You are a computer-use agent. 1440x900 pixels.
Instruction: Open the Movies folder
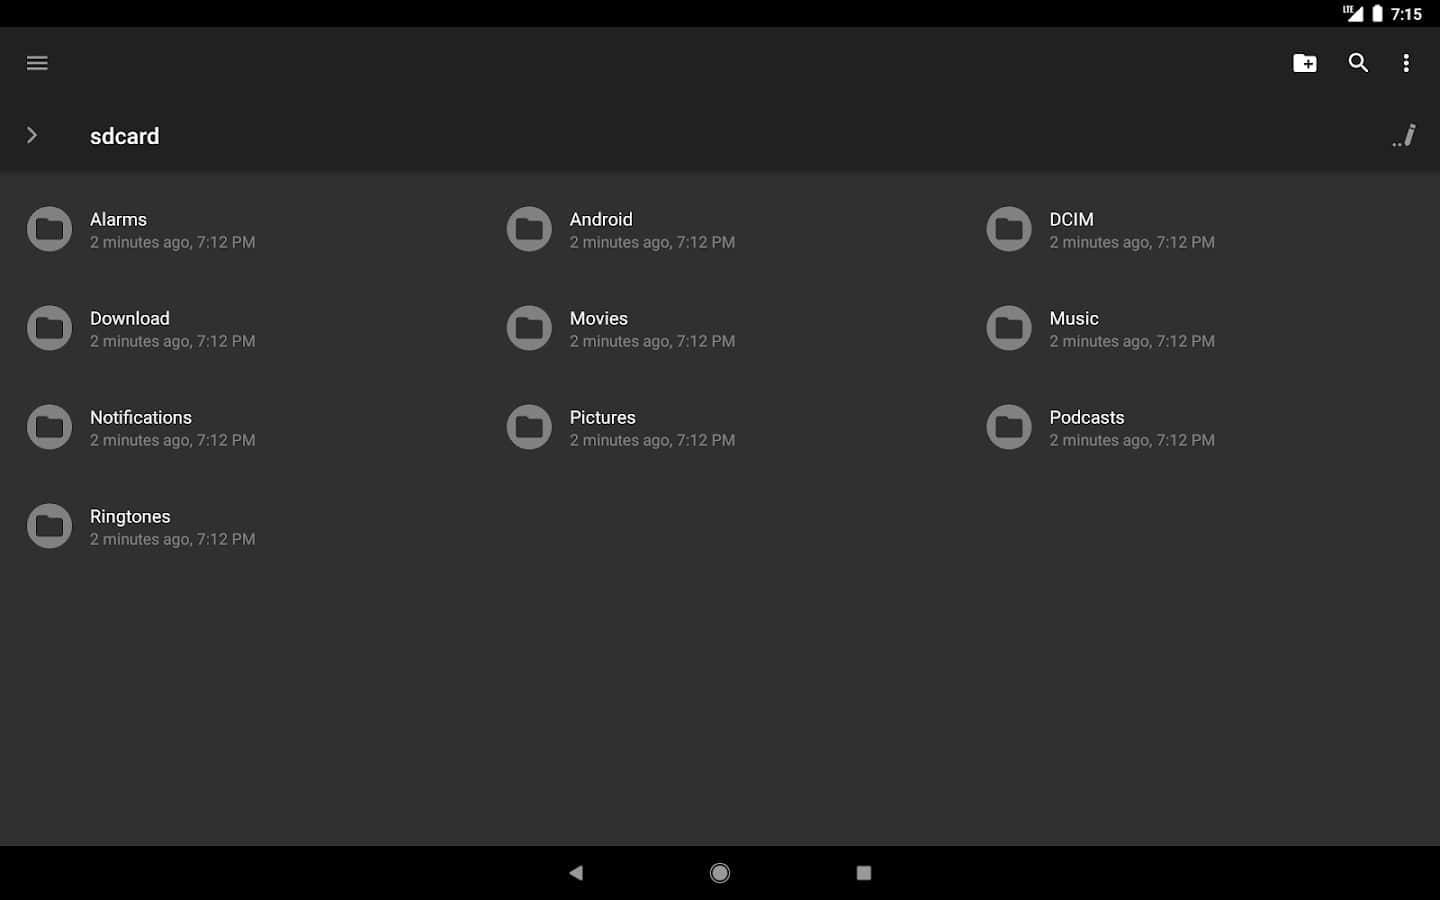(599, 319)
